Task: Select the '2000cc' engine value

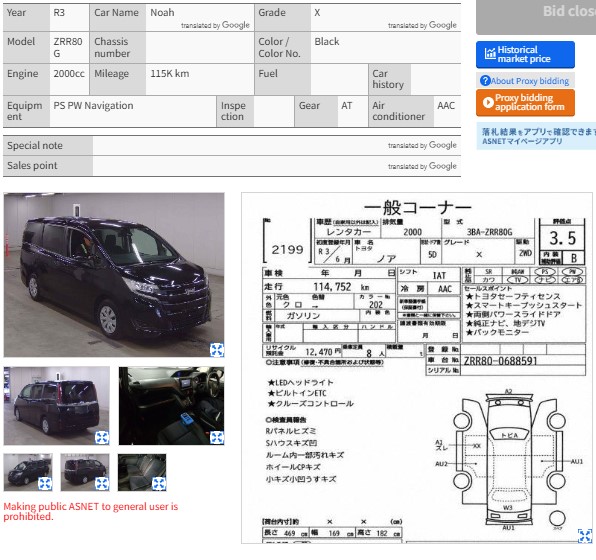Action: [69, 73]
